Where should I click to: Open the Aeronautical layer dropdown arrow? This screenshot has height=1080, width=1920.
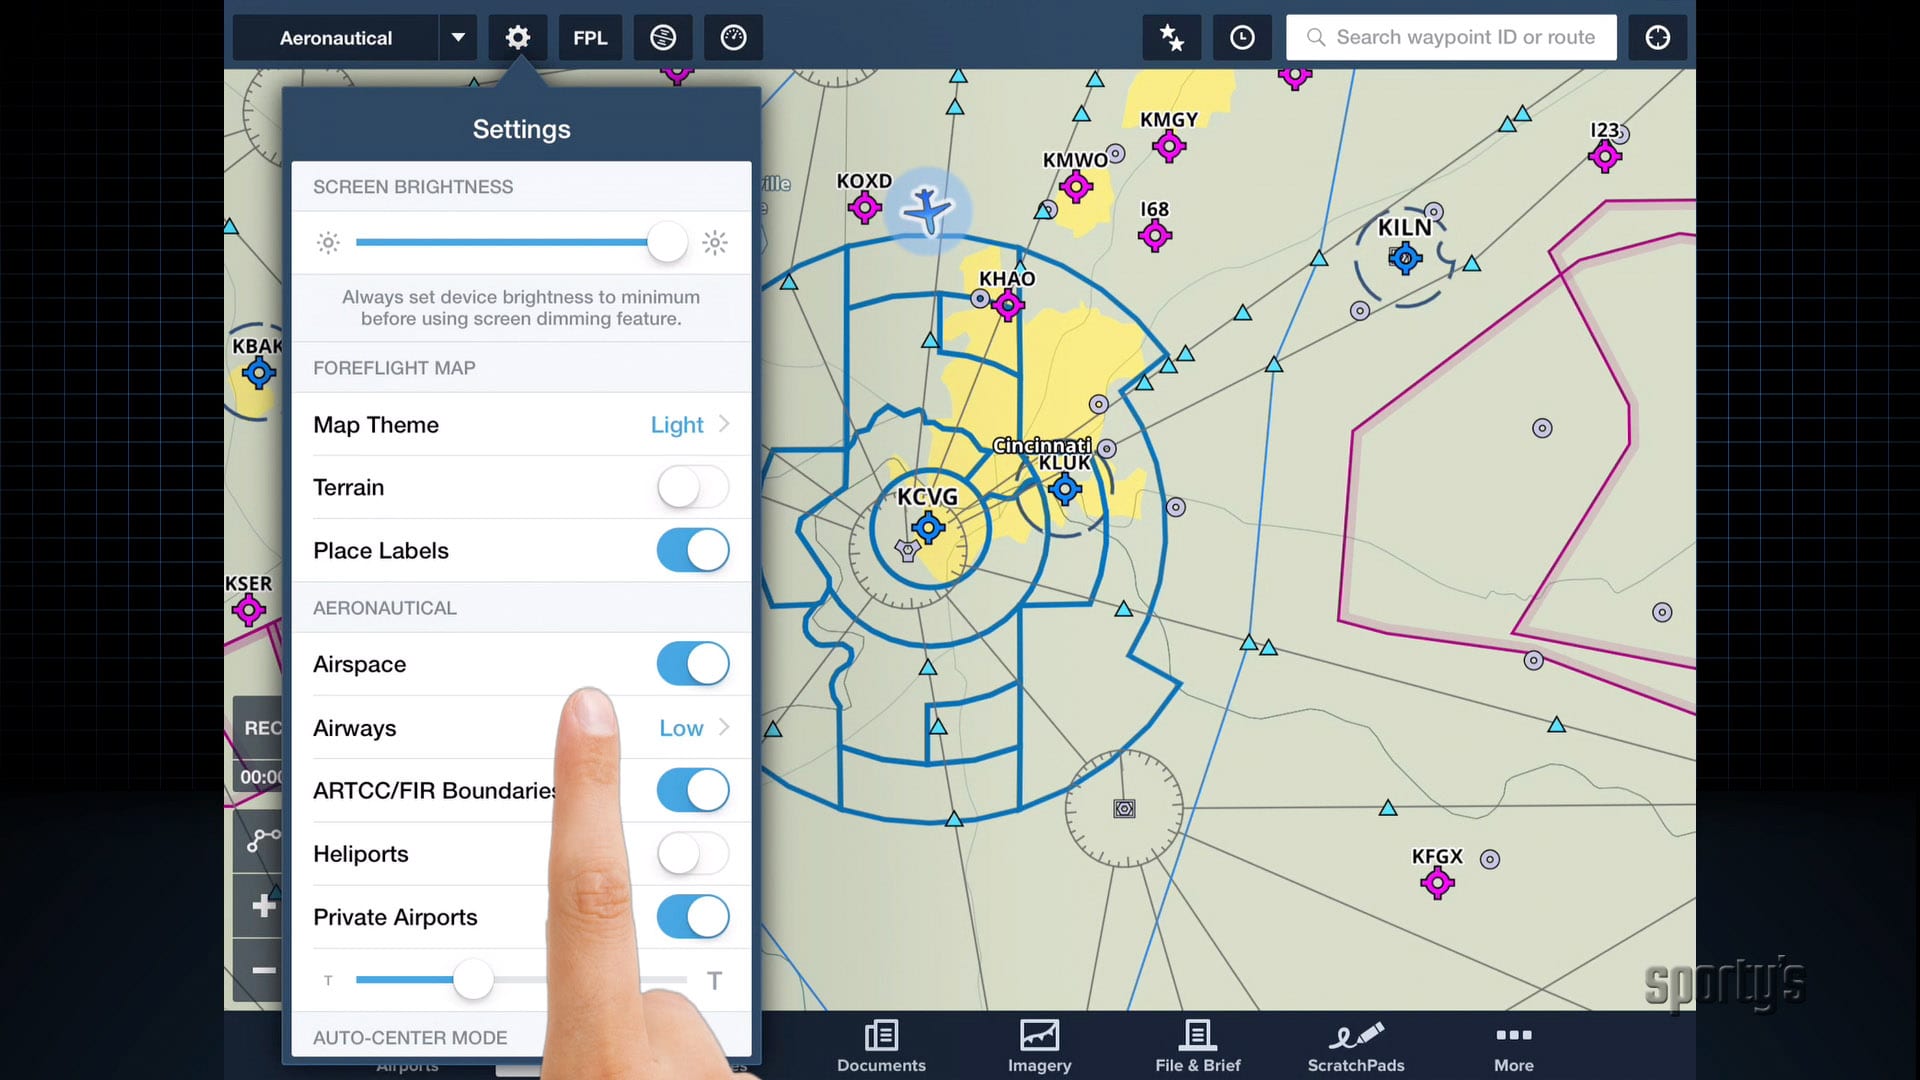click(x=458, y=38)
